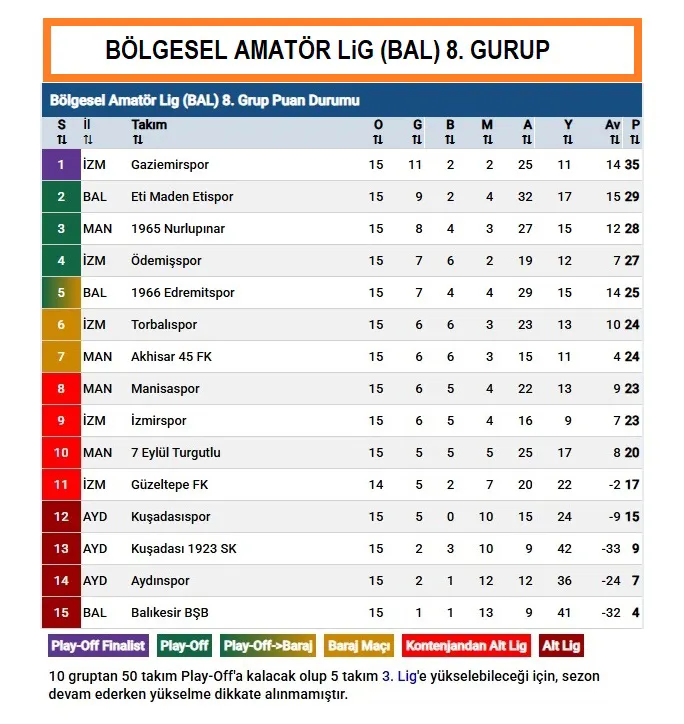Click the gold Baraj Maçı legend badge
This screenshot has width=684, height=724.
click(x=359, y=646)
